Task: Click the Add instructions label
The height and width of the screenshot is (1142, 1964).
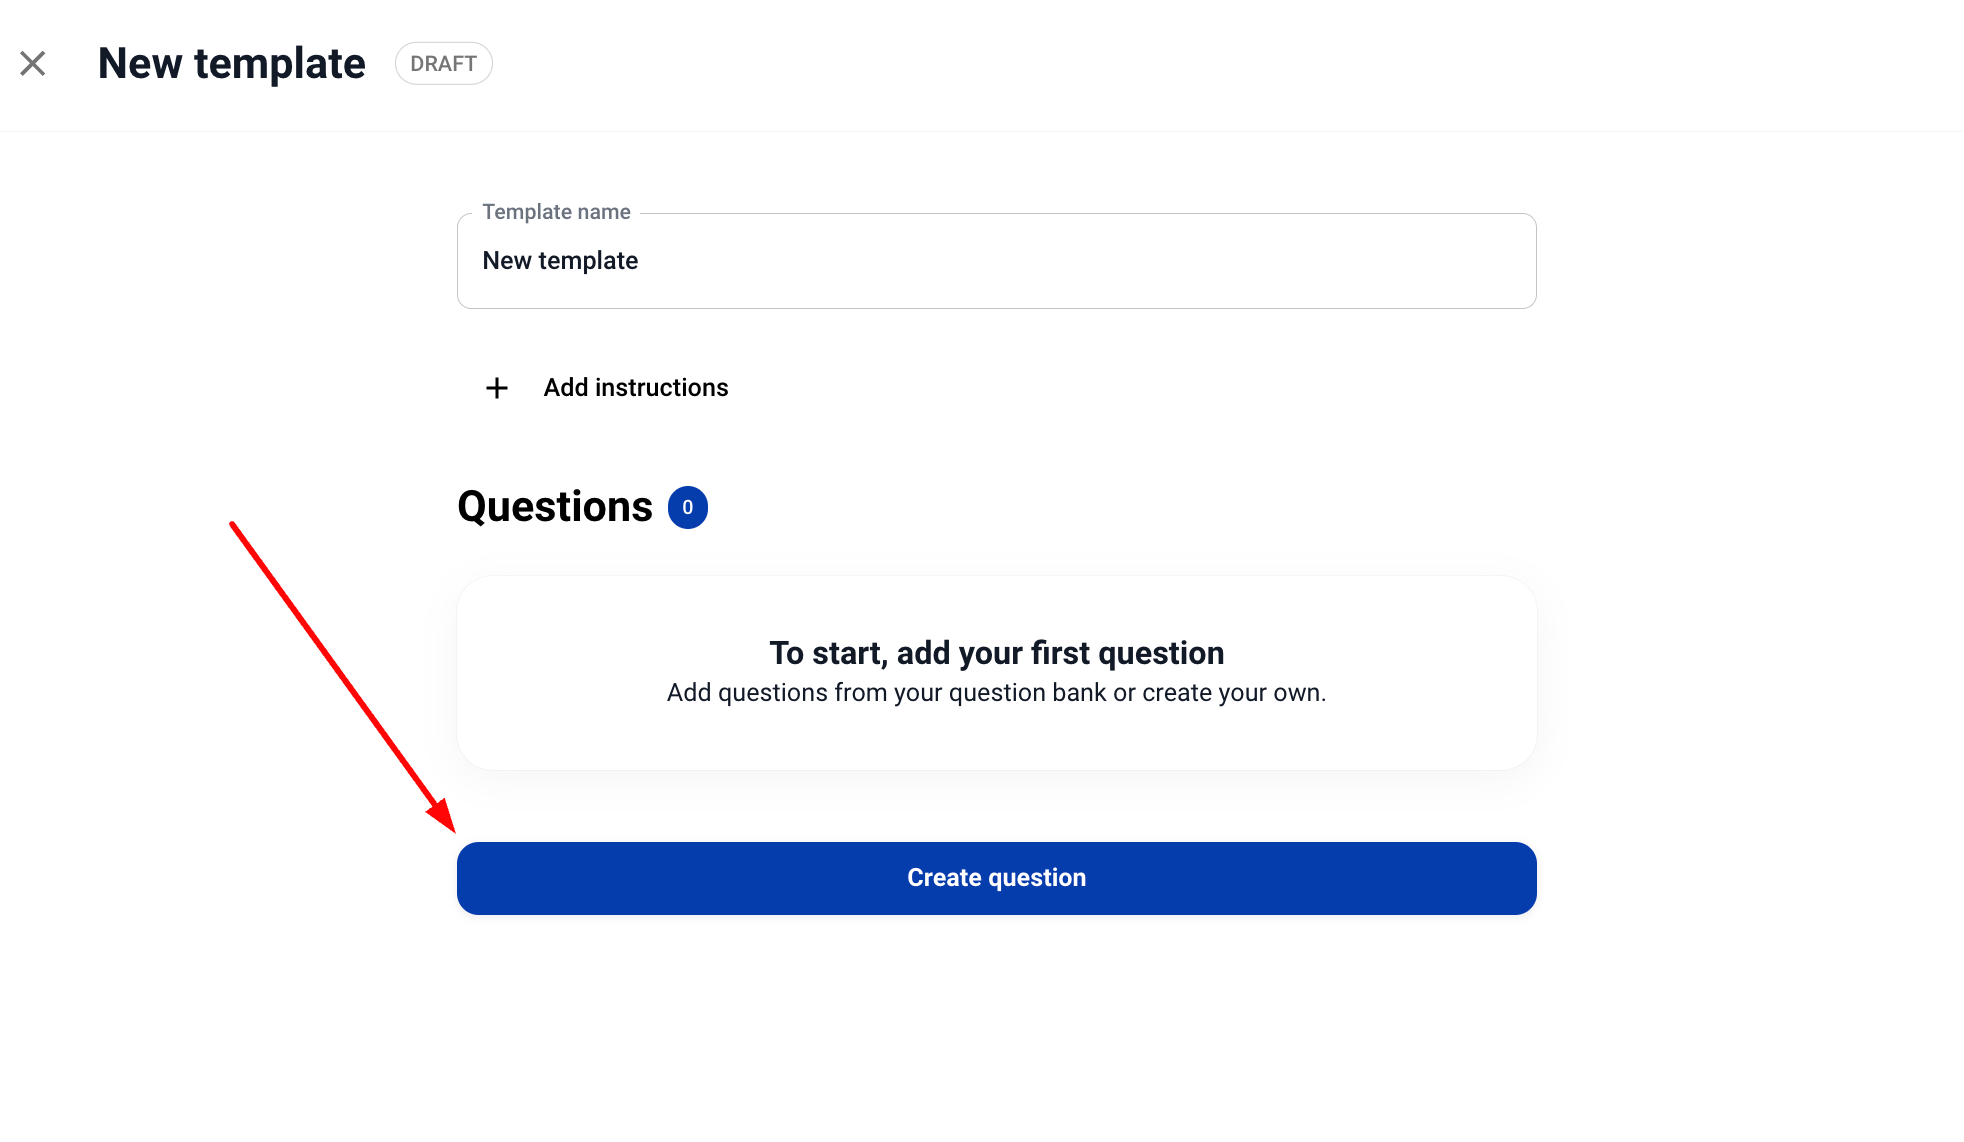Action: click(x=635, y=388)
